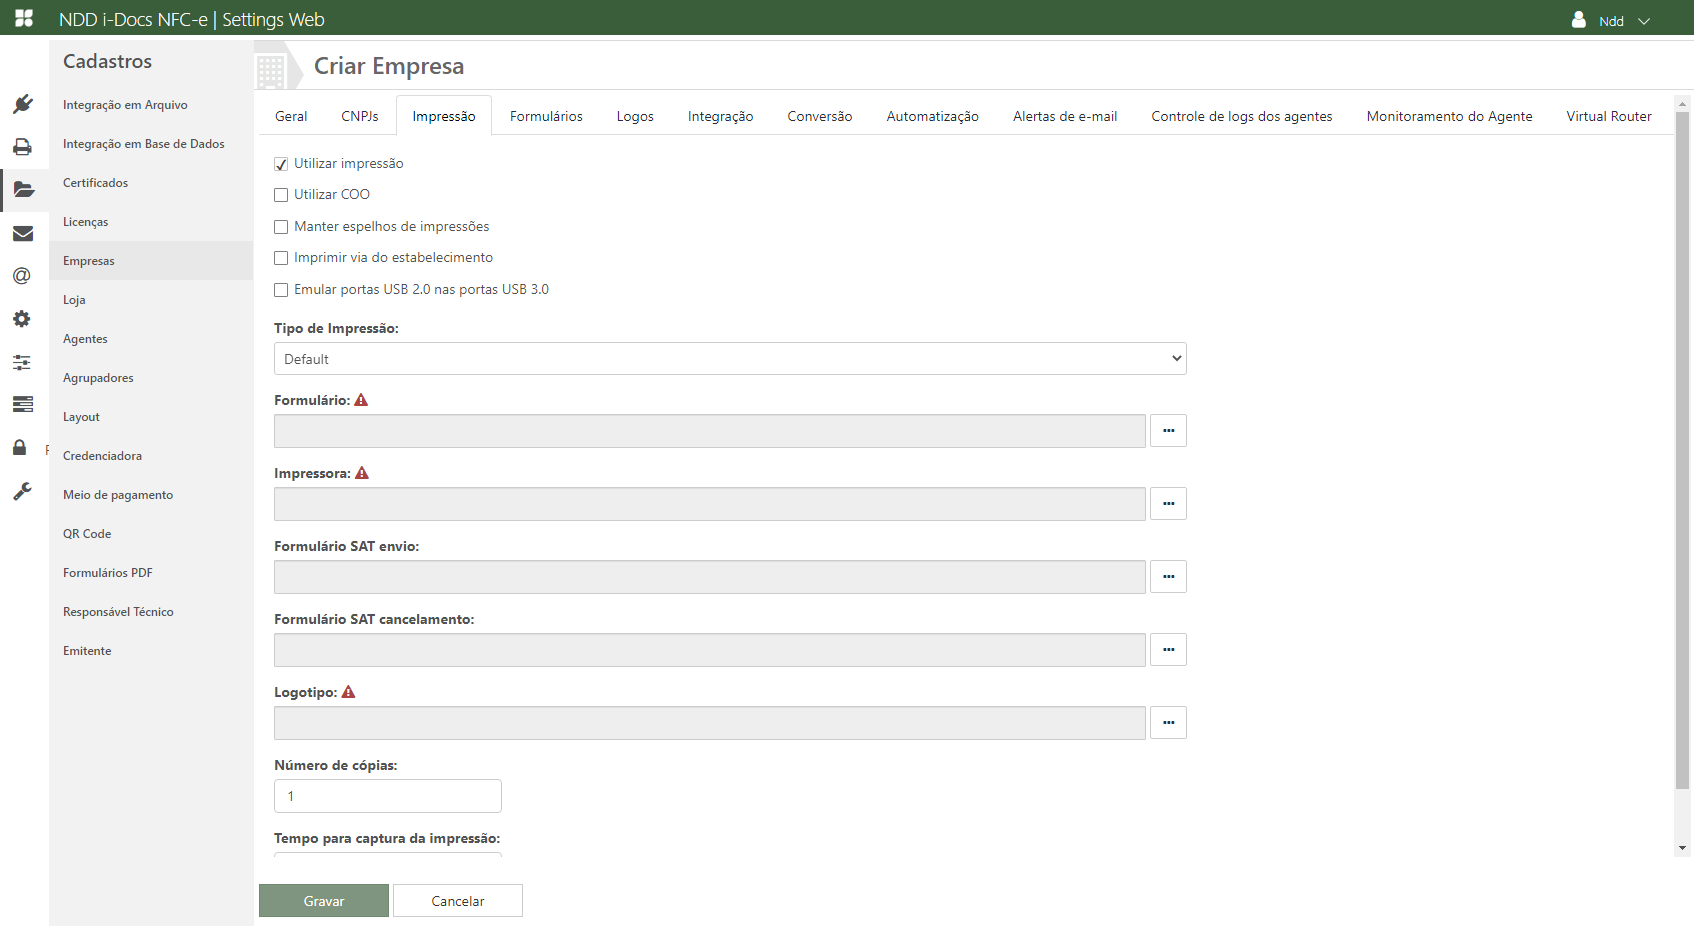Open the printer section in the sidebar
1694x926 pixels.
pyautogui.click(x=23, y=147)
